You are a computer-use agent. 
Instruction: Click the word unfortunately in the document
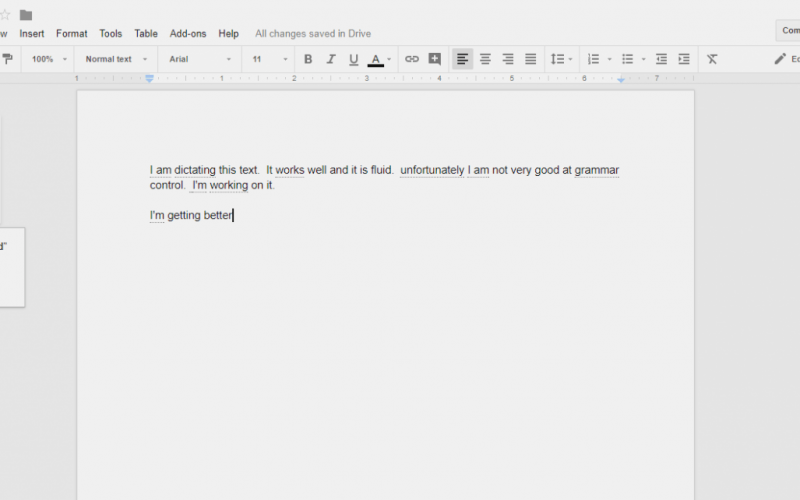point(432,170)
